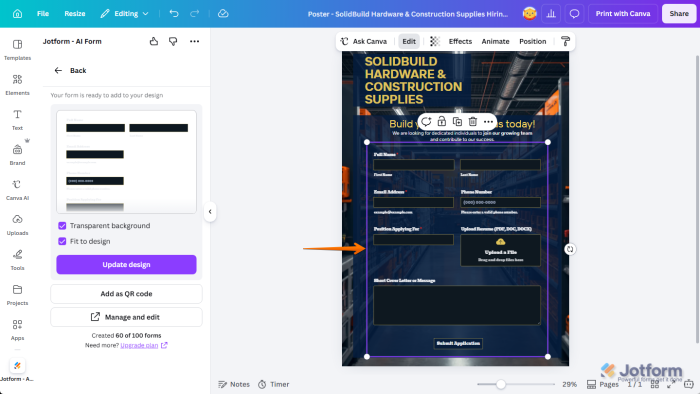The width and height of the screenshot is (700, 394).
Task: Click the Share button
Action: pyautogui.click(x=679, y=14)
